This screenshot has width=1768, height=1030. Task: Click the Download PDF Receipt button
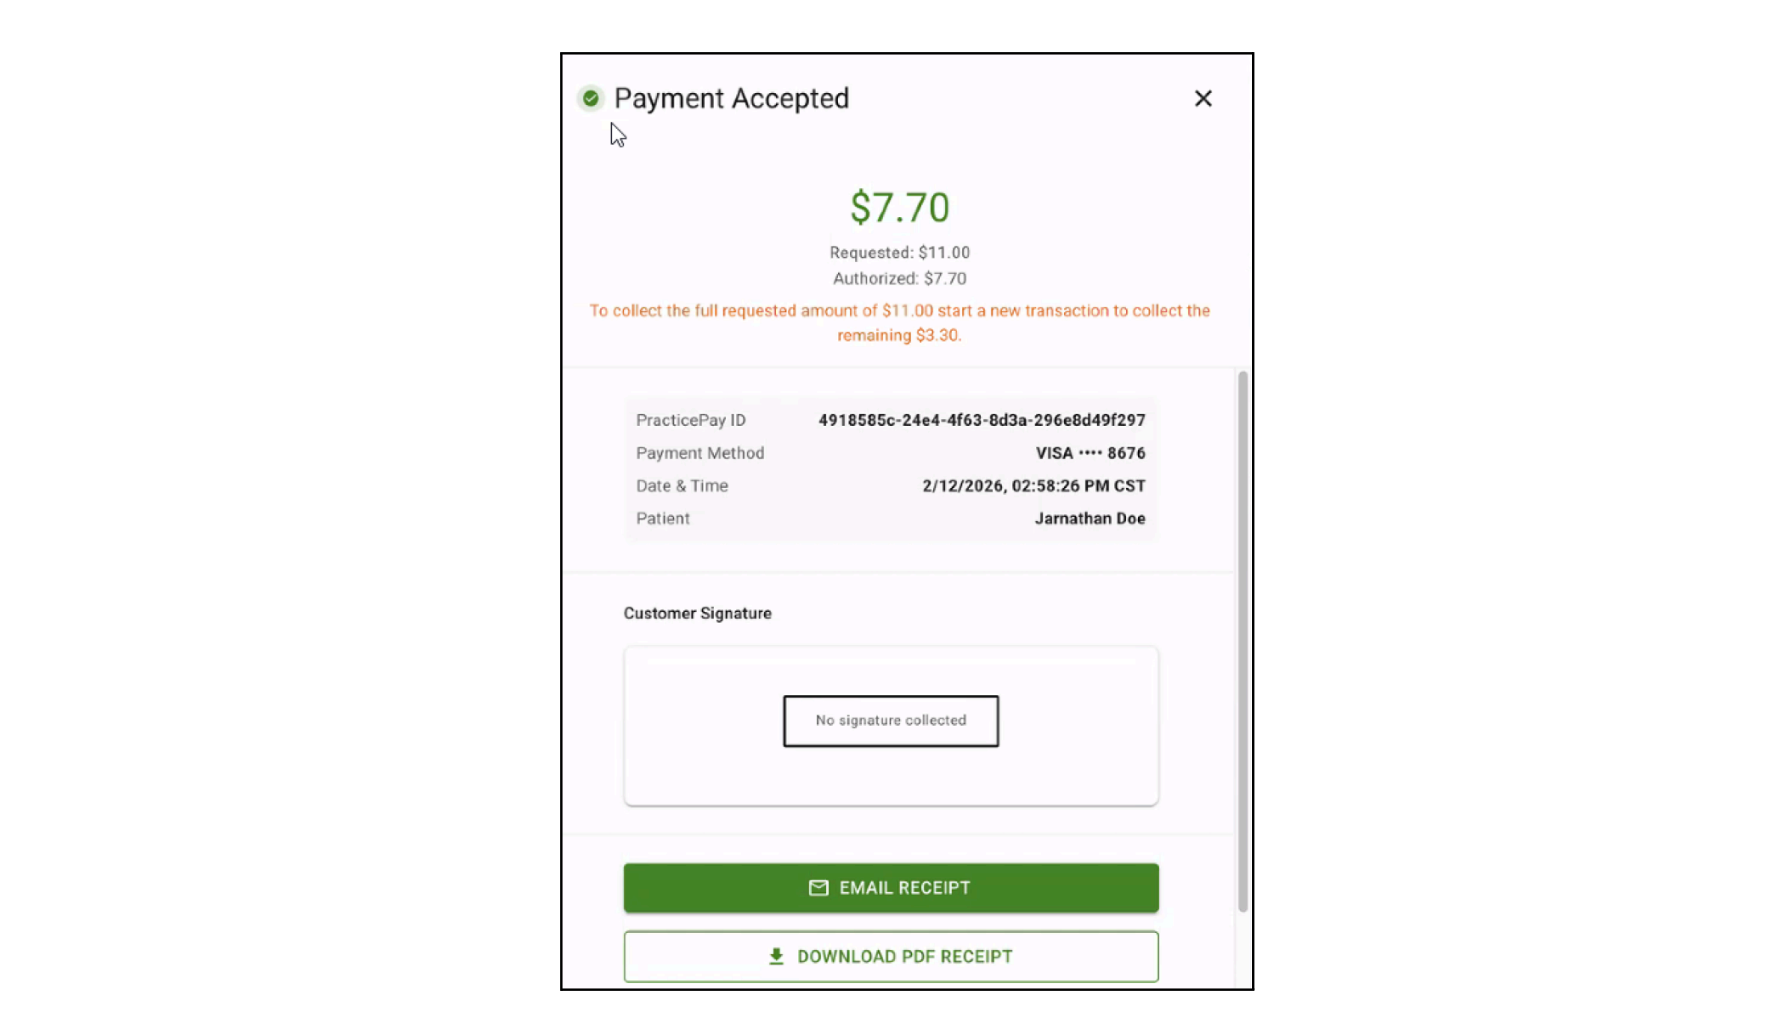[890, 956]
